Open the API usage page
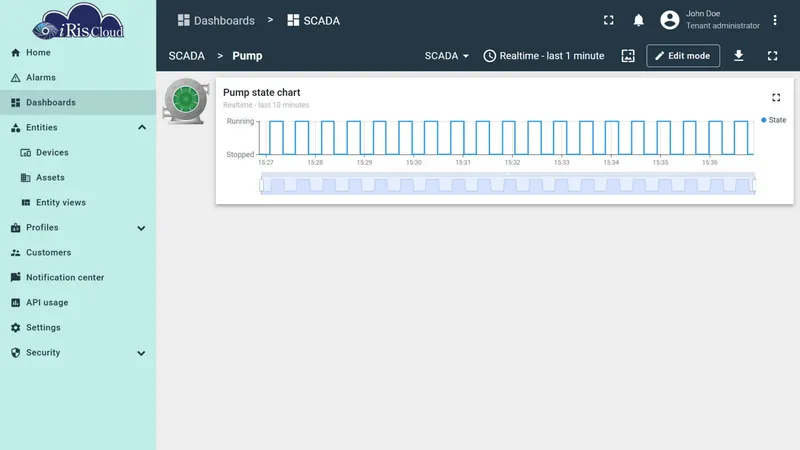The image size is (800, 450). (78, 303)
